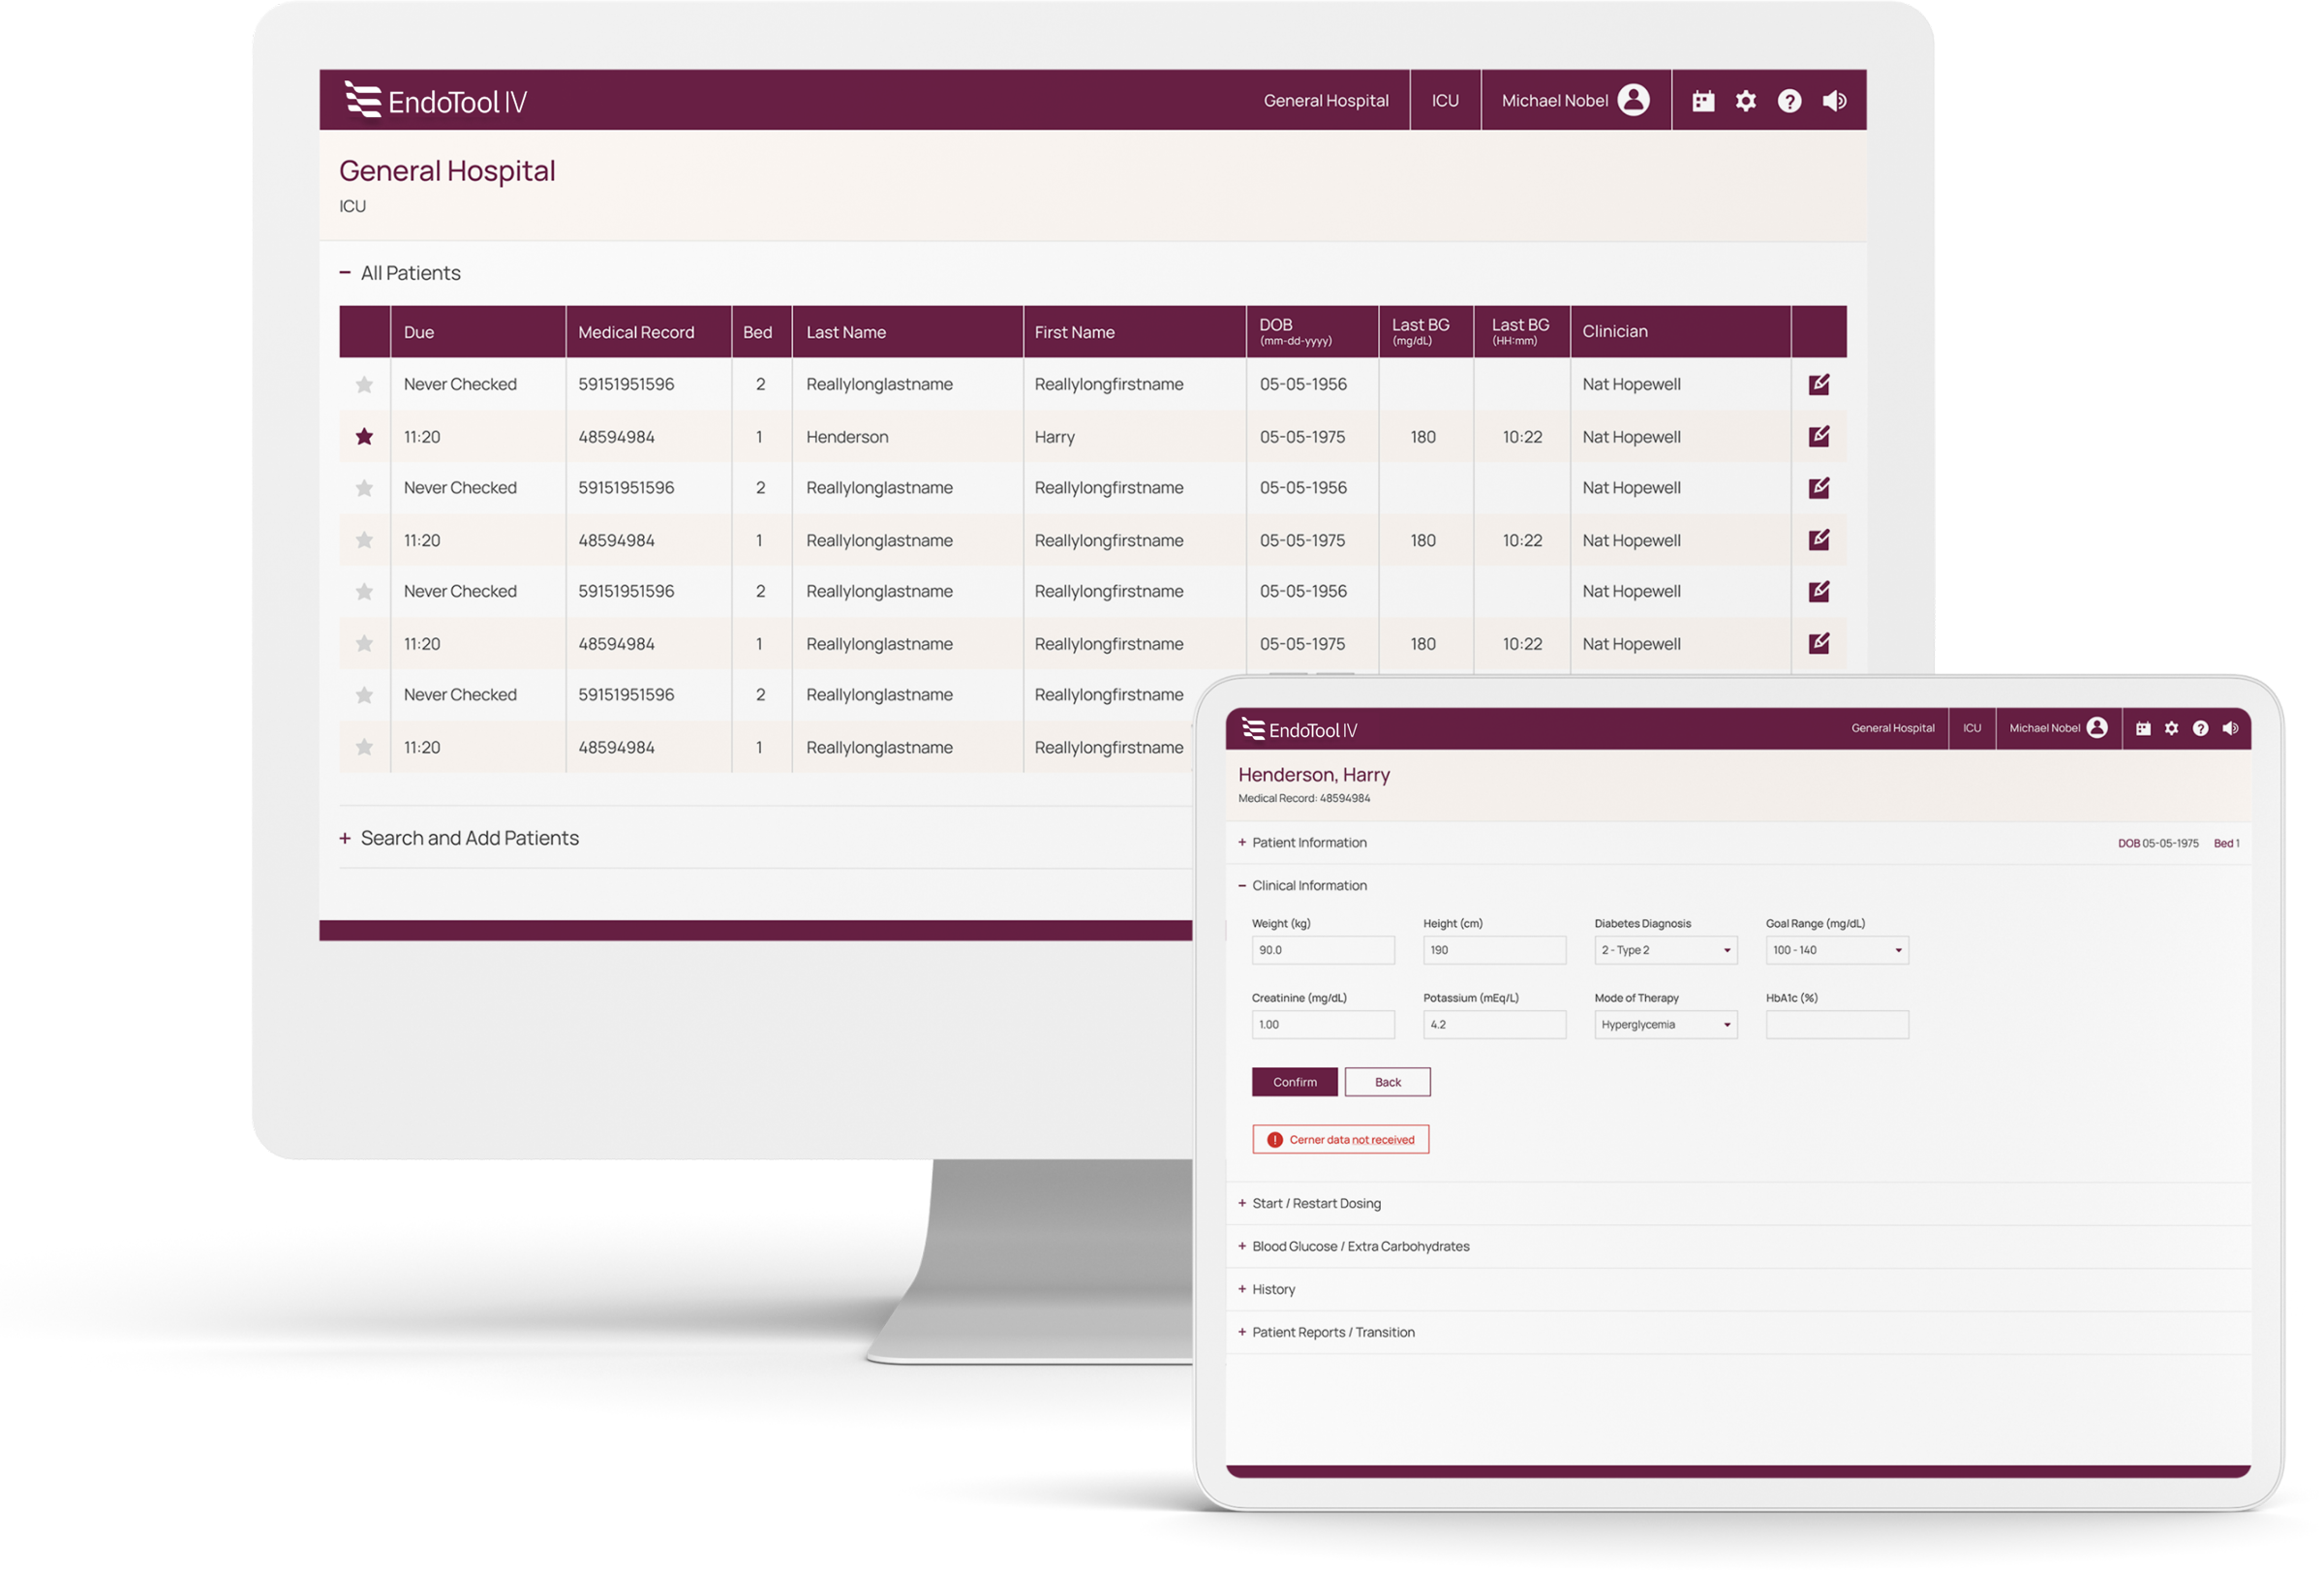The width and height of the screenshot is (2324, 1570).
Task: Open the Diabetes Diagnosis dropdown
Action: (x=1665, y=950)
